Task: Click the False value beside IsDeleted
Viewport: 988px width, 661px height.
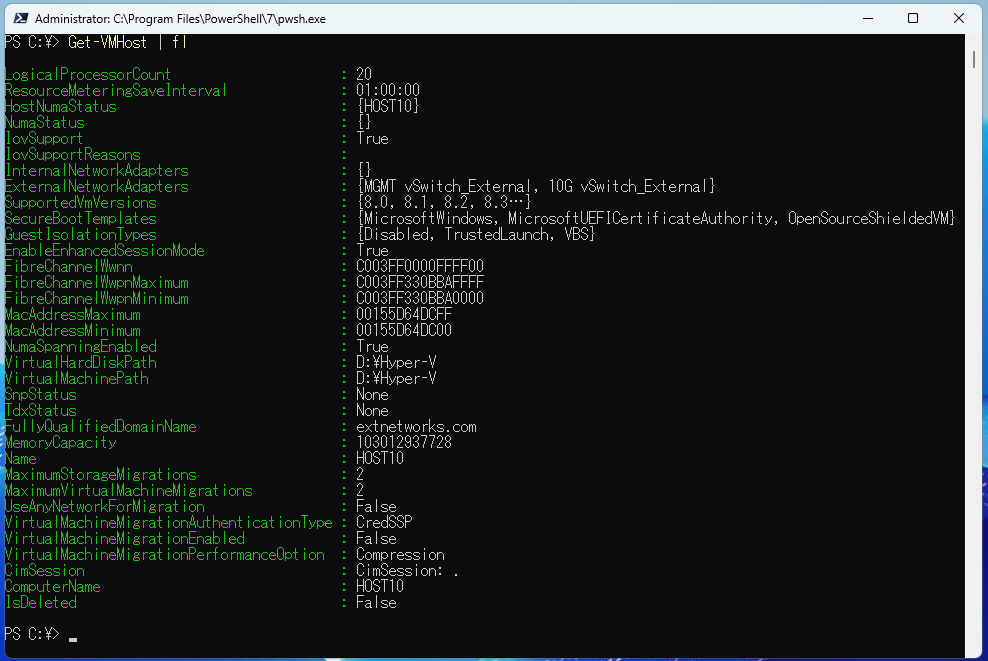Action: 375,602
